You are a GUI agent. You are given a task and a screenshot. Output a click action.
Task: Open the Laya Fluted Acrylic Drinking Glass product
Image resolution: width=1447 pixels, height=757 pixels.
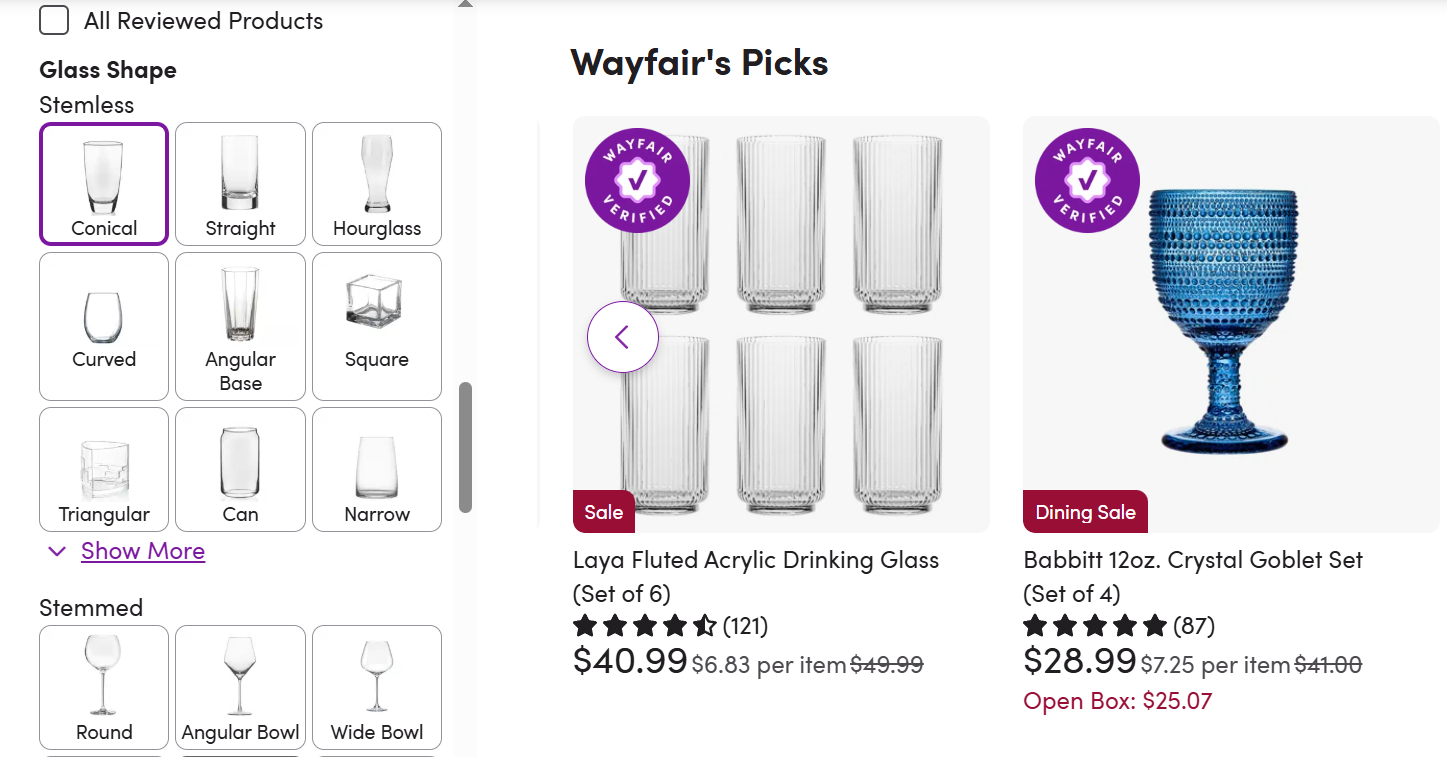point(756,576)
